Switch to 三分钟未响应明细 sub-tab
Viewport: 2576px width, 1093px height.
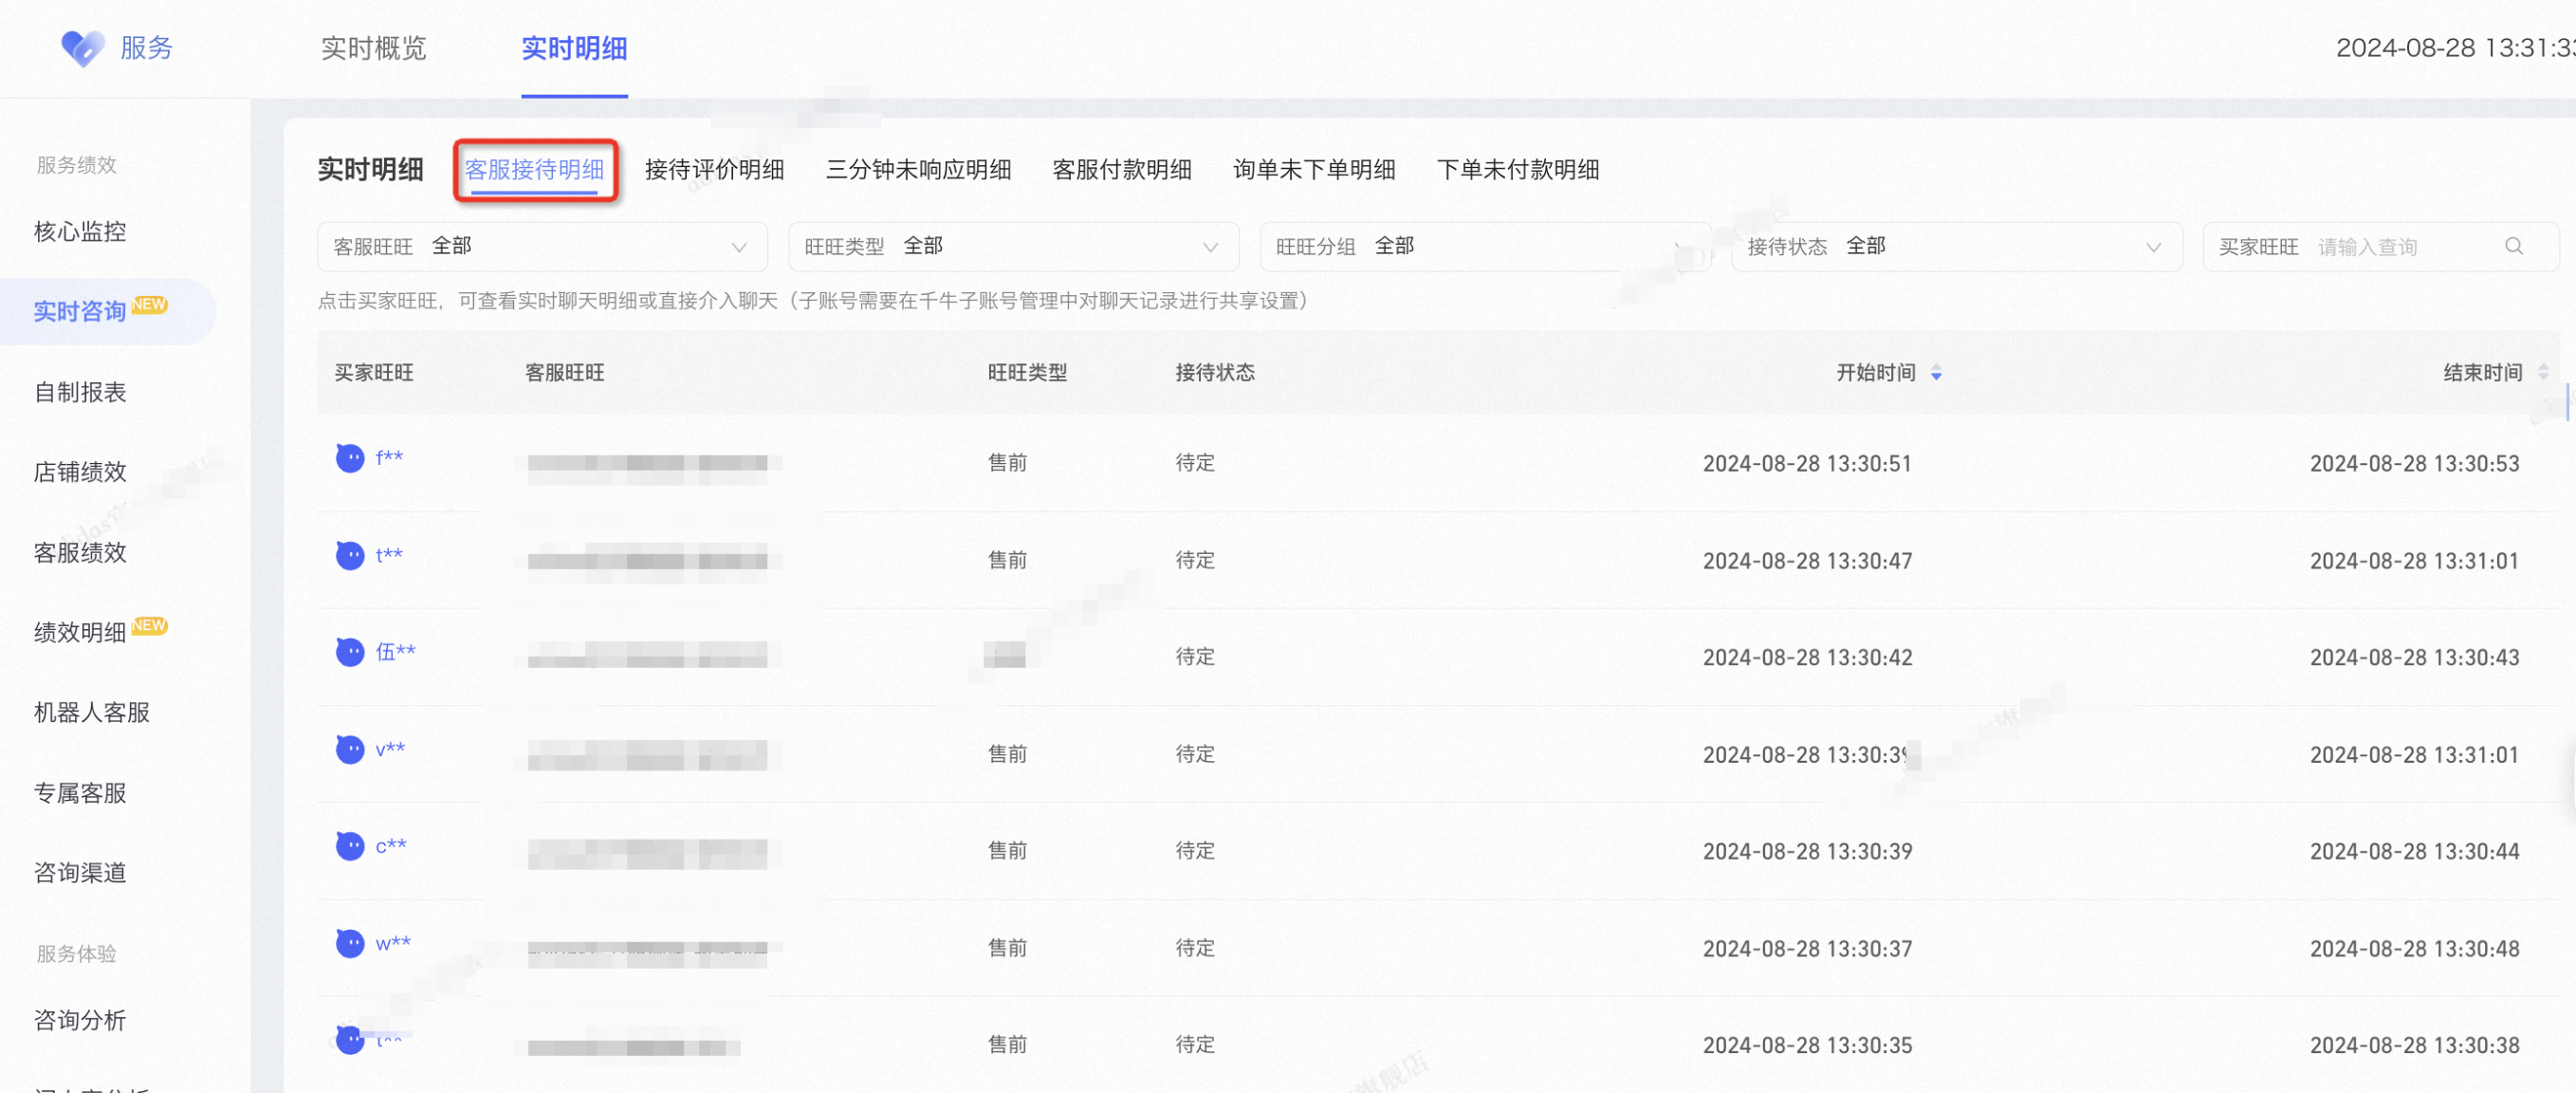click(918, 170)
